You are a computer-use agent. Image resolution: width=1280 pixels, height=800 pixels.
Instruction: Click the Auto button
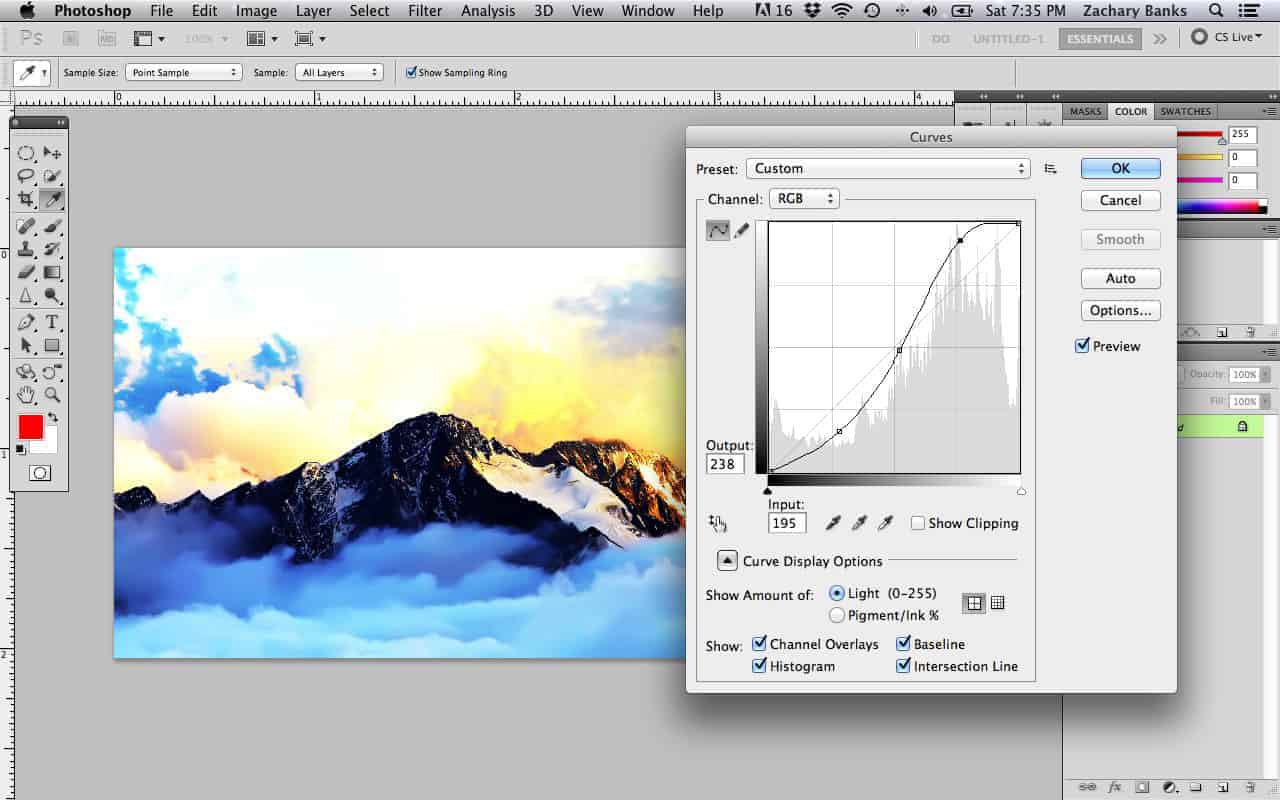(x=1120, y=278)
